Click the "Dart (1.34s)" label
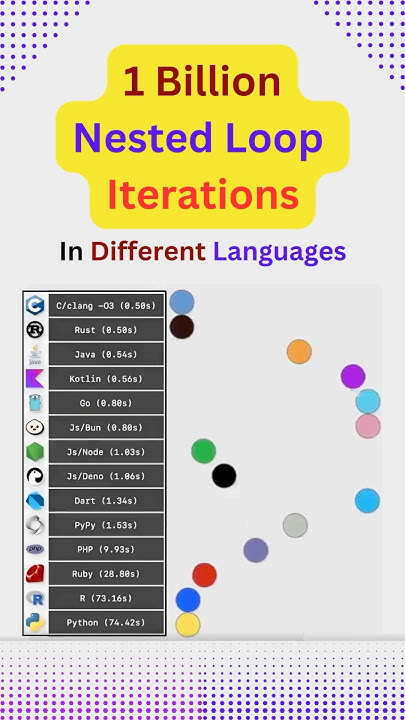The image size is (405, 720). click(106, 501)
